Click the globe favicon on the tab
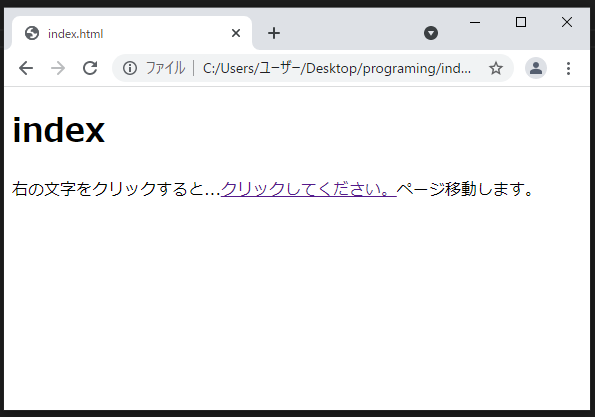This screenshot has height=417, width=595. click(32, 33)
